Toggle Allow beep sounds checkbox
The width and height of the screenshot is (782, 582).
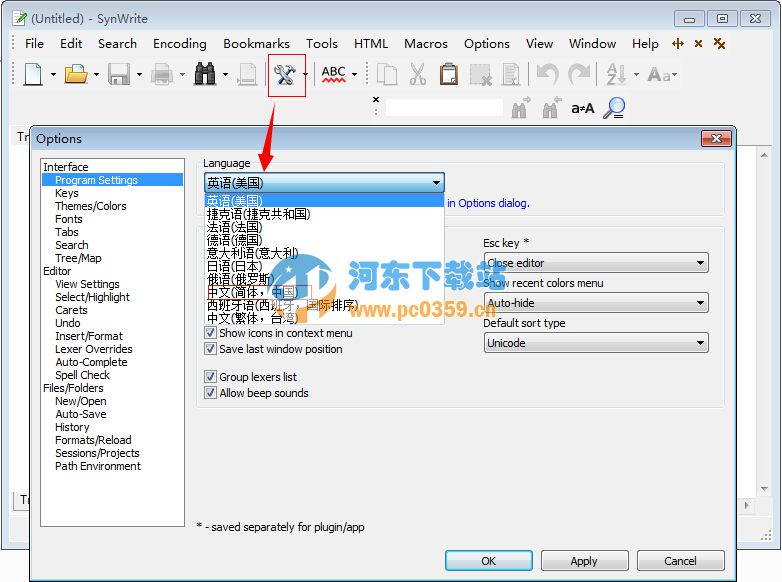(x=210, y=392)
